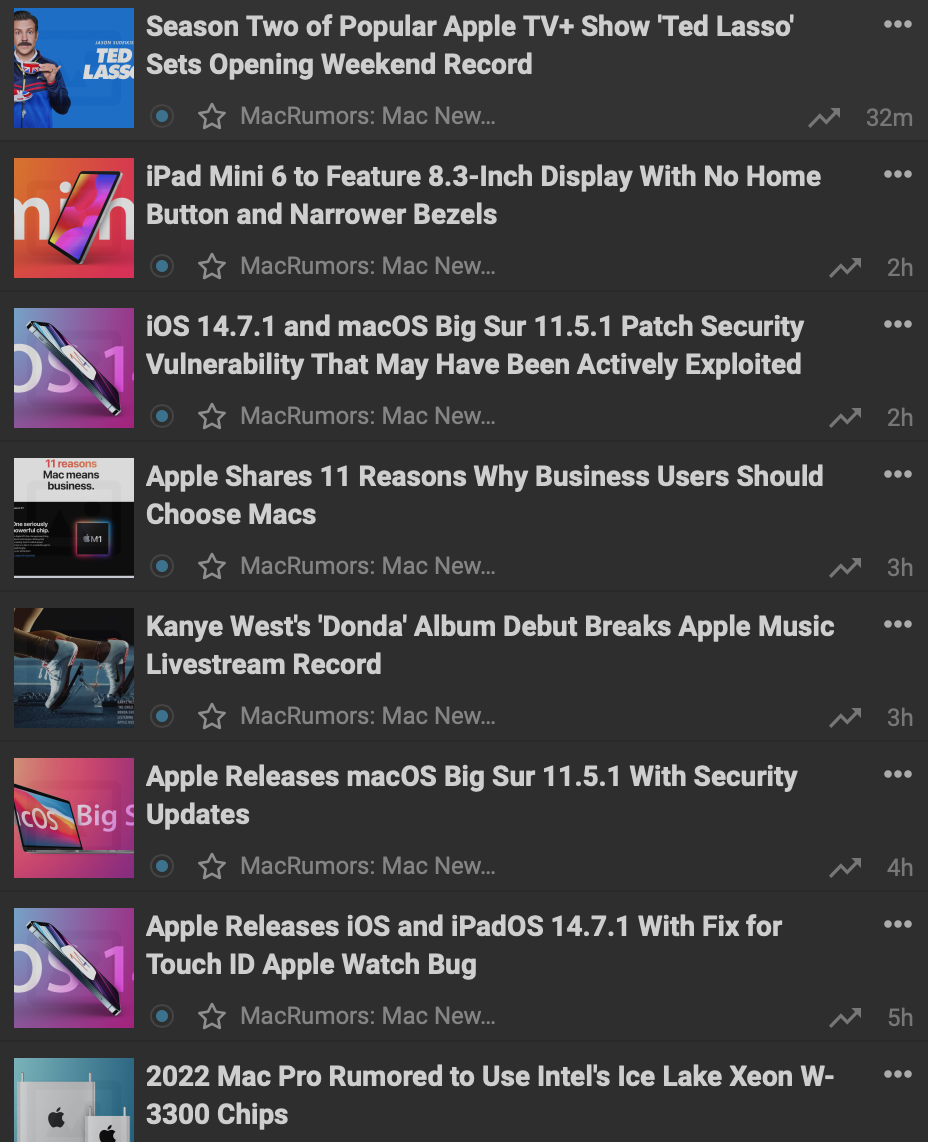This screenshot has width=928, height=1142.
Task: Click trending icon on Touch ID Watch bug article
Action: pyautogui.click(x=845, y=1017)
